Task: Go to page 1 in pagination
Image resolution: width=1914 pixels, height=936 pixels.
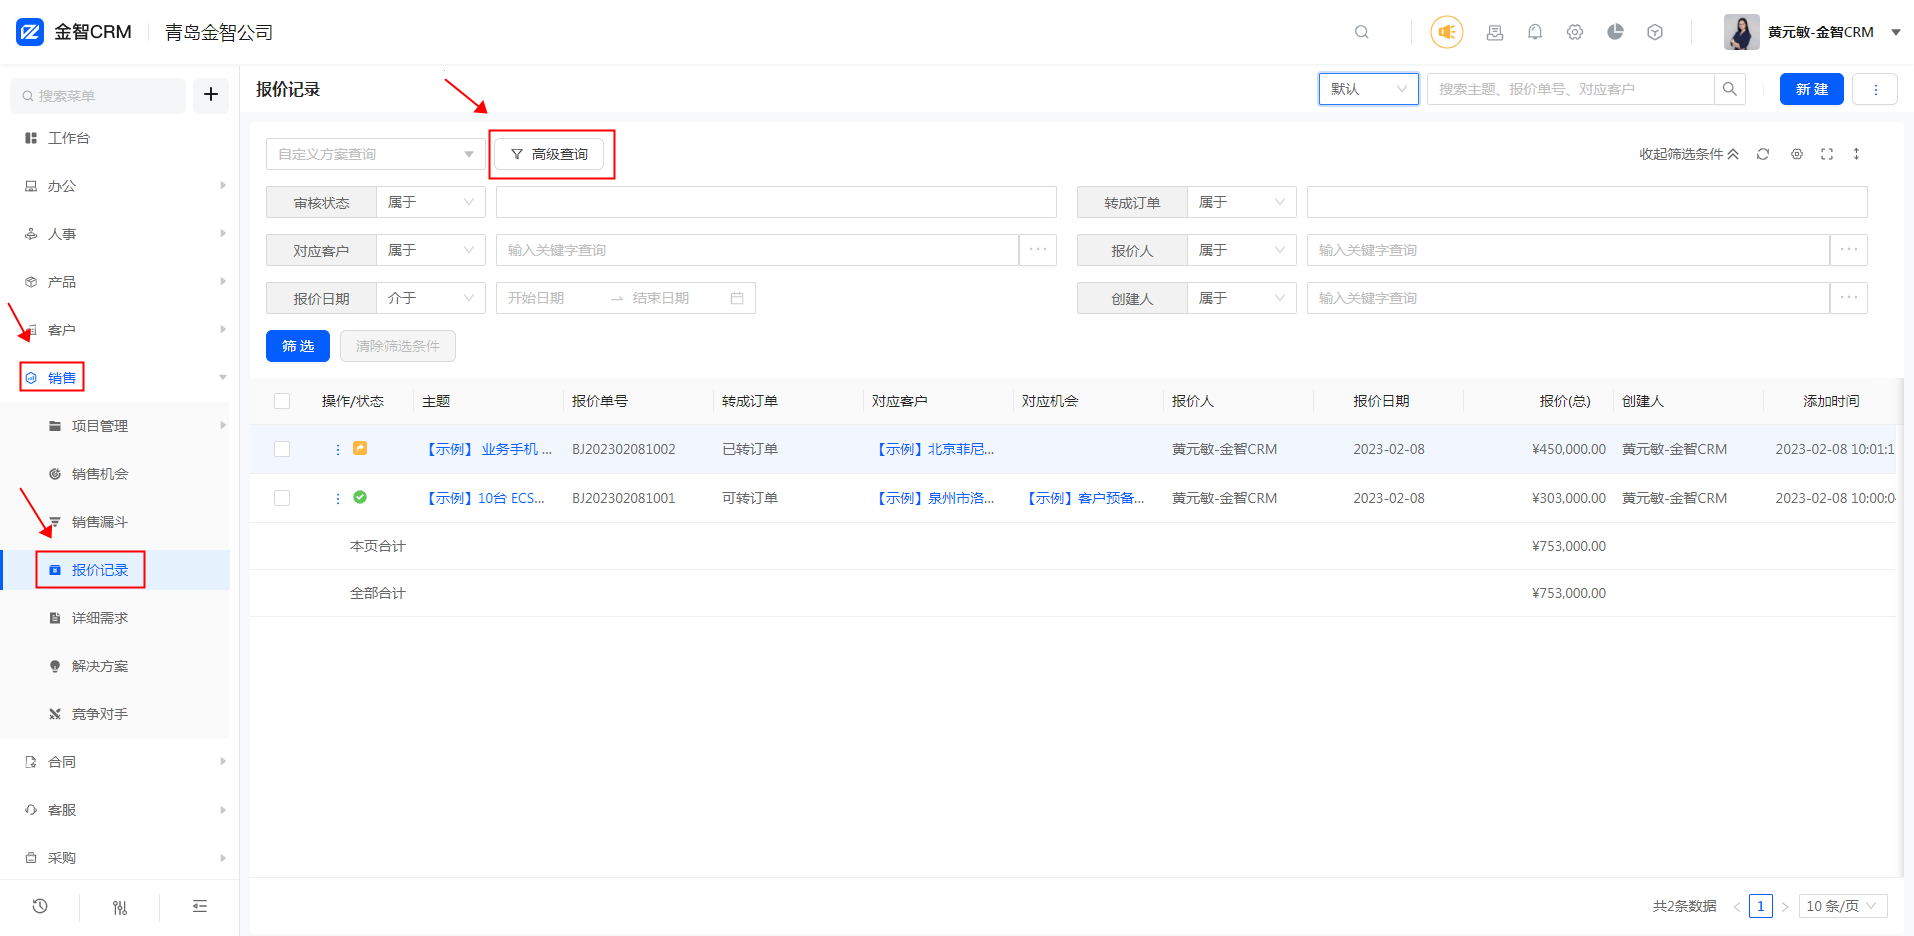Action: [x=1761, y=906]
